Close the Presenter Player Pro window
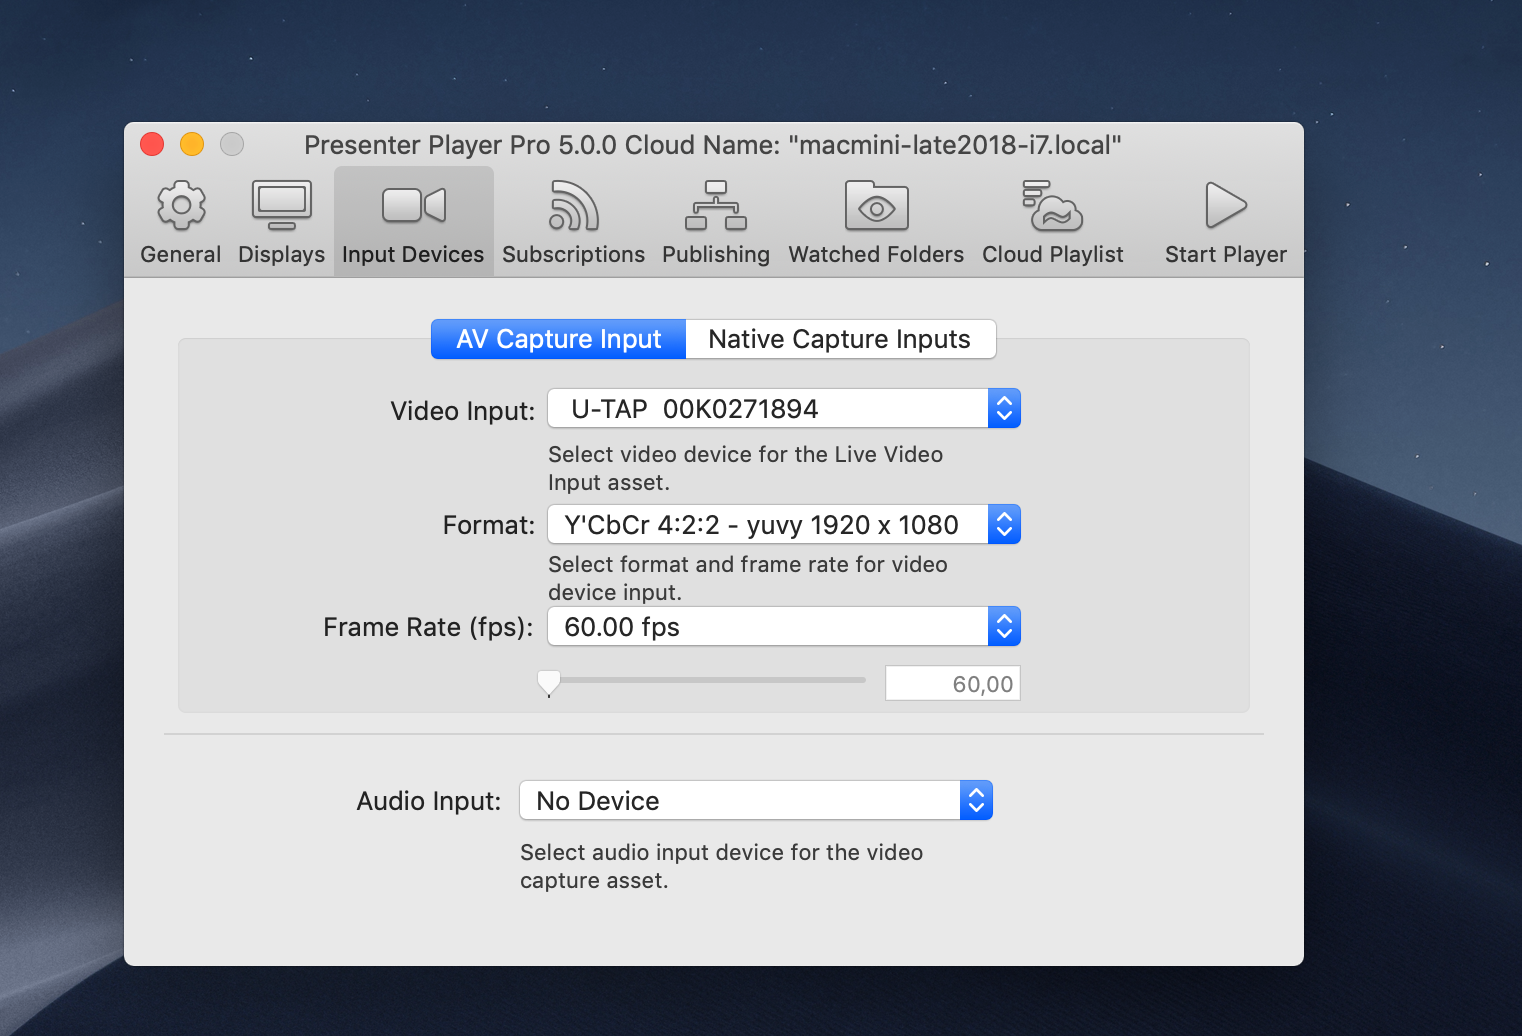 point(152,144)
